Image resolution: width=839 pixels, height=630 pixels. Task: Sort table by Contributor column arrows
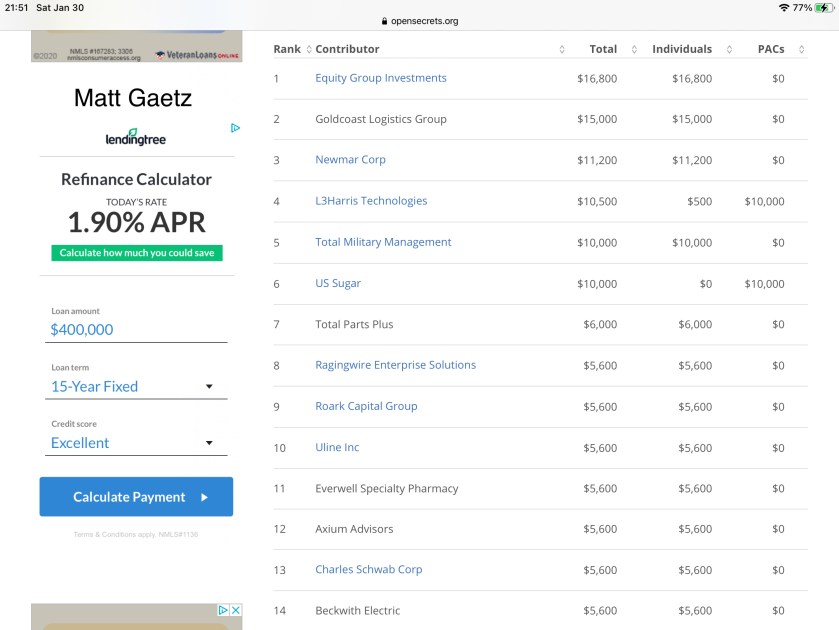click(562, 49)
